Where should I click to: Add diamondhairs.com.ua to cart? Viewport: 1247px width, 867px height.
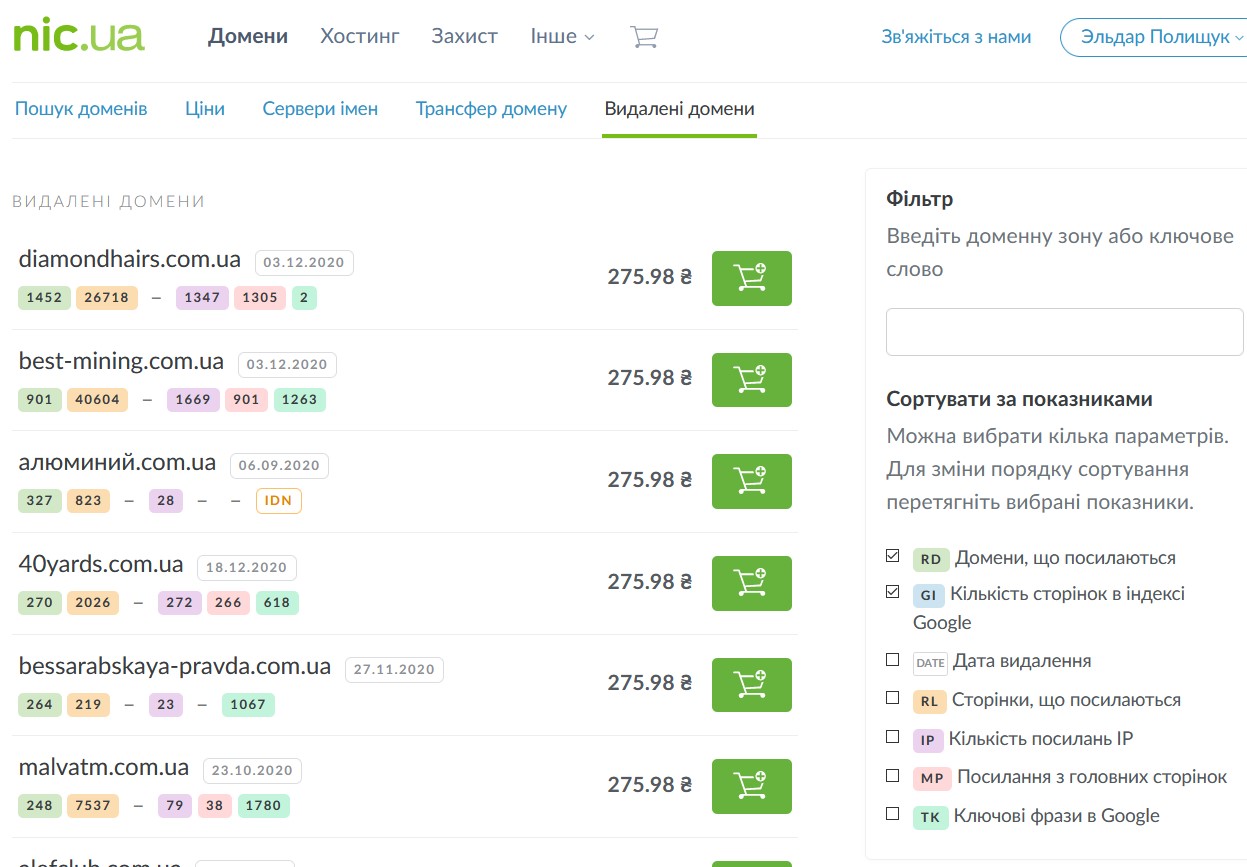[x=751, y=278]
